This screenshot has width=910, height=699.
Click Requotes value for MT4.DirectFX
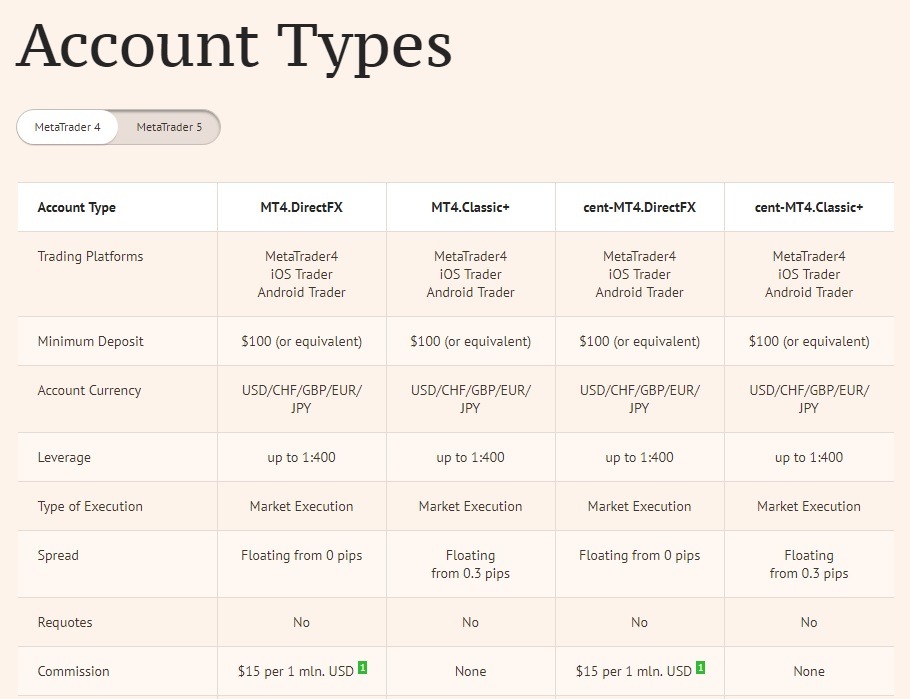click(x=302, y=622)
